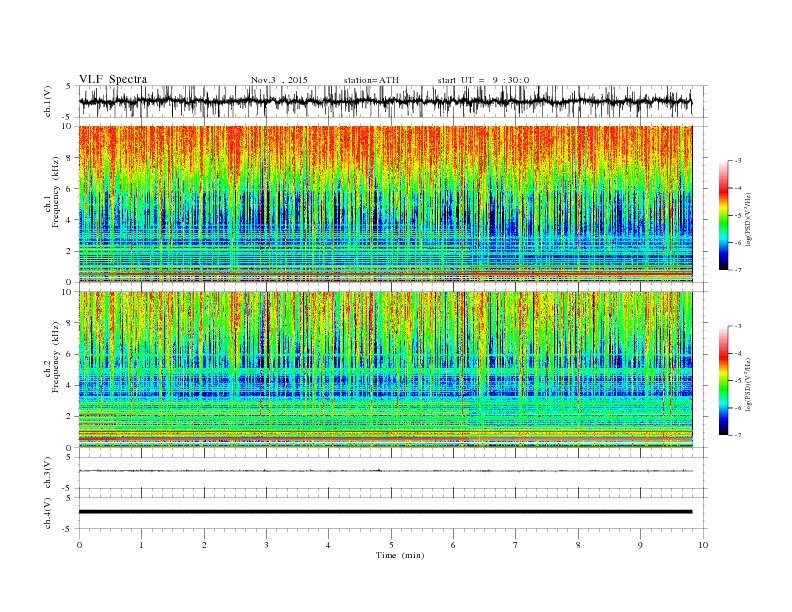Click the time axis tick label "8"

[578, 545]
